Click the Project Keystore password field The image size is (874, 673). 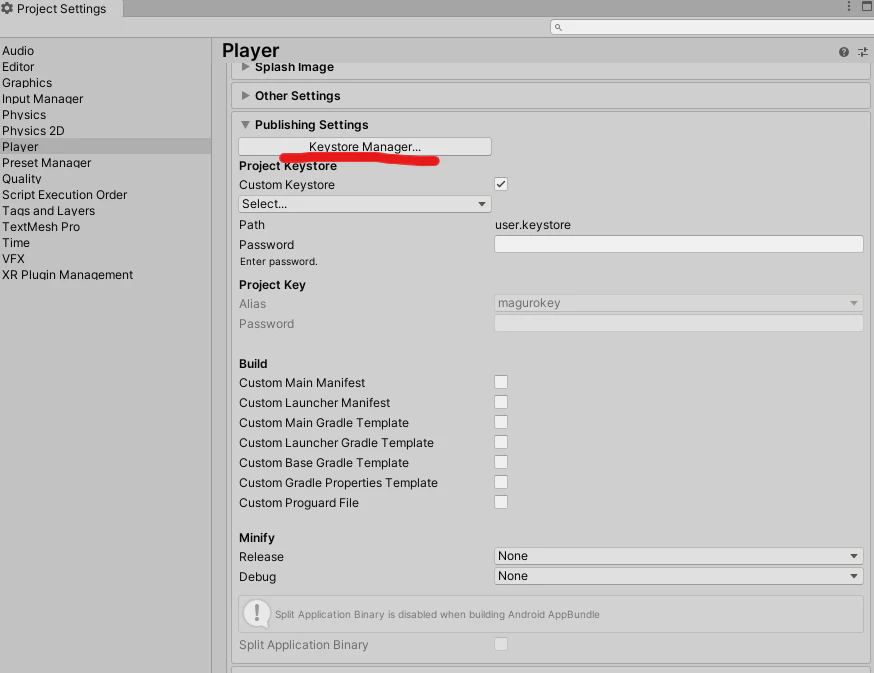(x=678, y=244)
